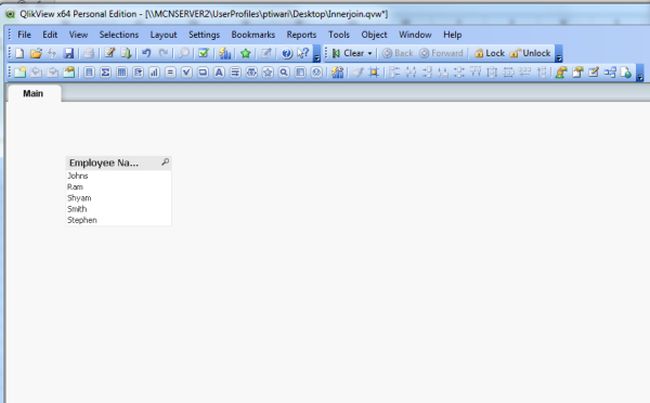Toggle WebView mode icon
This screenshot has width=650, height=403.
point(626,73)
